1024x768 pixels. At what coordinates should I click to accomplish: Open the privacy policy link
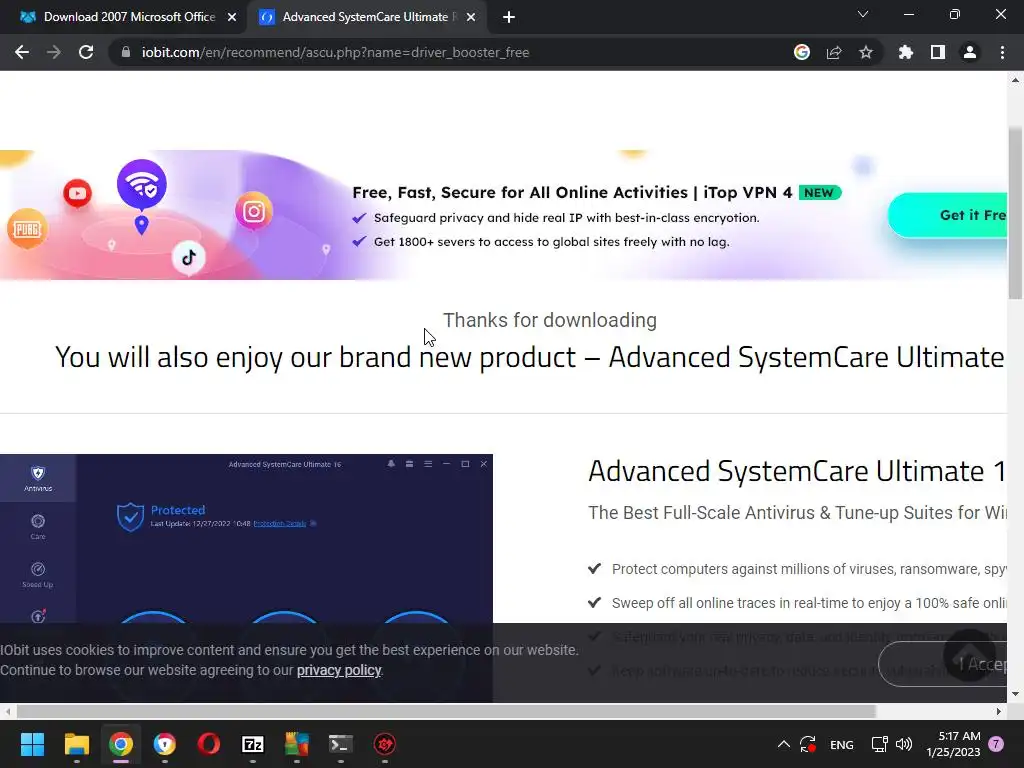coord(339,670)
